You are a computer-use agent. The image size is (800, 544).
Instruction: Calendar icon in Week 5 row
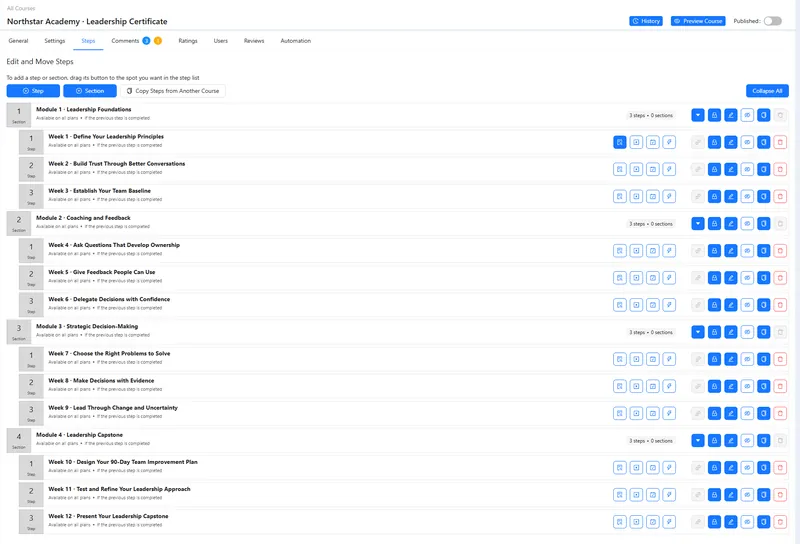point(653,278)
